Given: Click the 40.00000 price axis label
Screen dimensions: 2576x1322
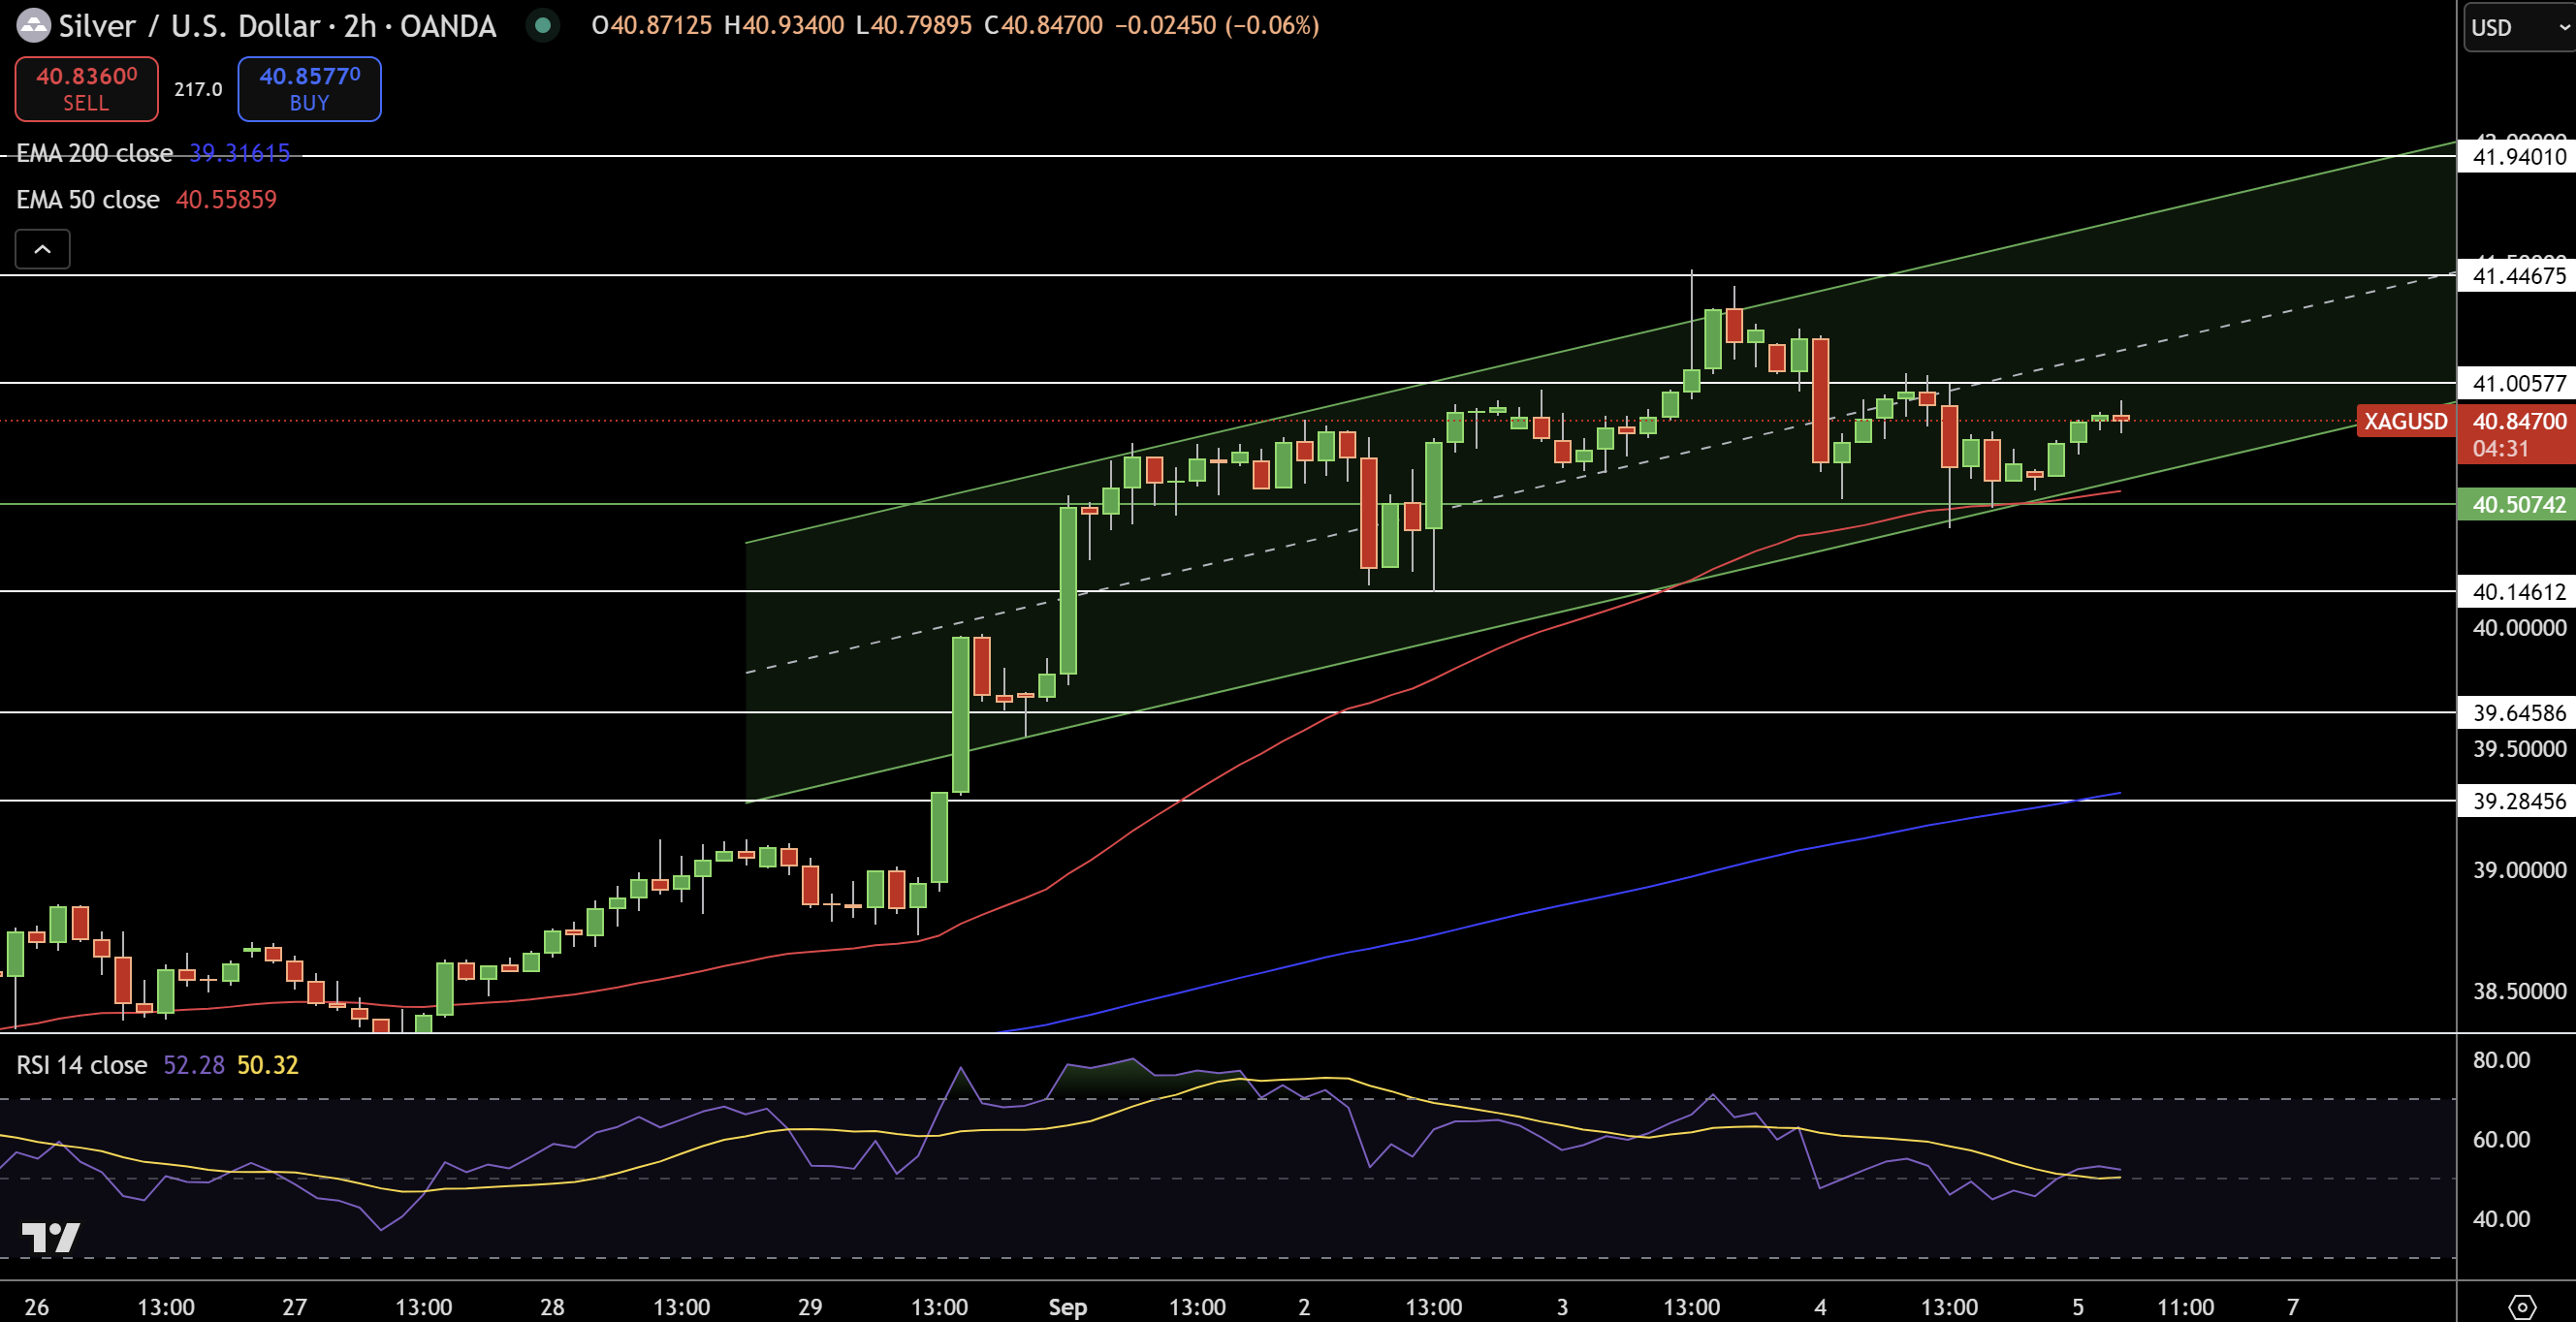Looking at the screenshot, I should click(x=2519, y=628).
